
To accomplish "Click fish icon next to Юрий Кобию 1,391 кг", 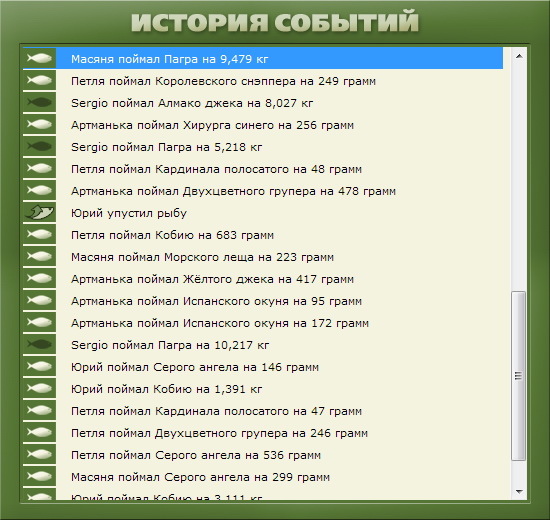I will click(39, 388).
